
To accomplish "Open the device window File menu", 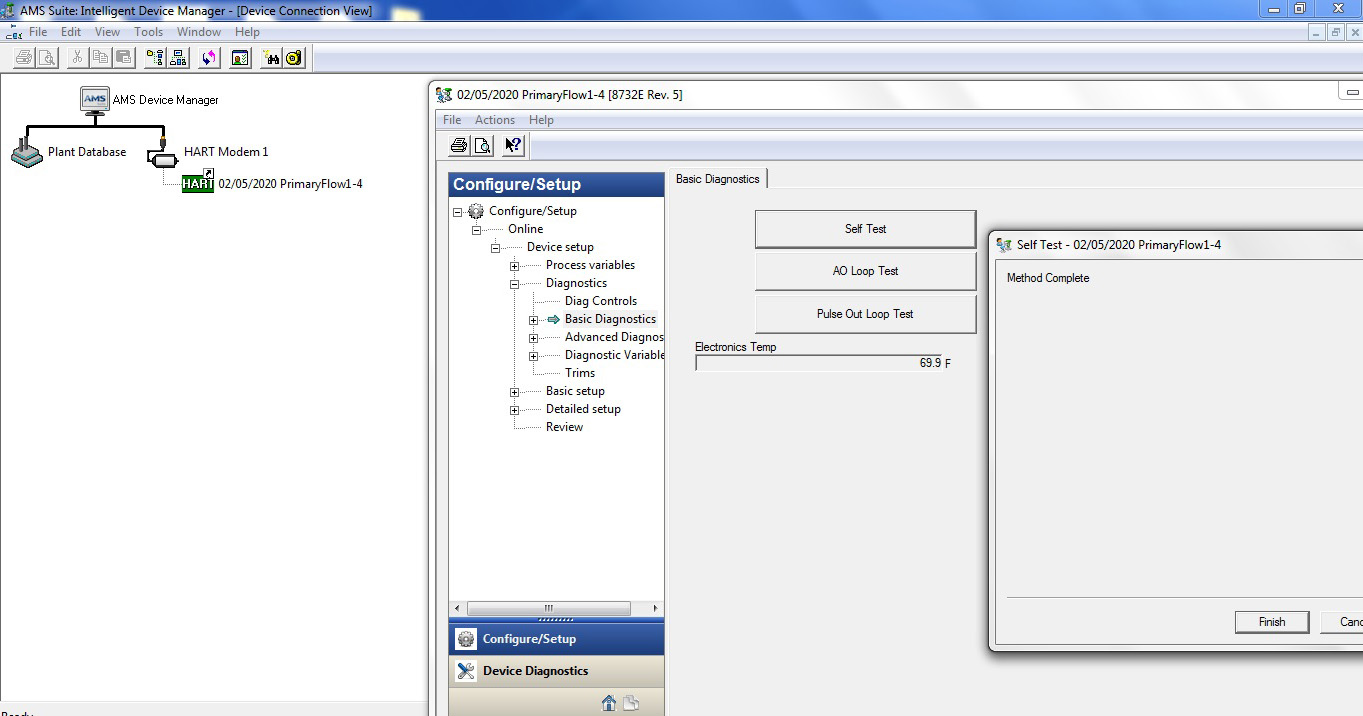I will [x=452, y=120].
